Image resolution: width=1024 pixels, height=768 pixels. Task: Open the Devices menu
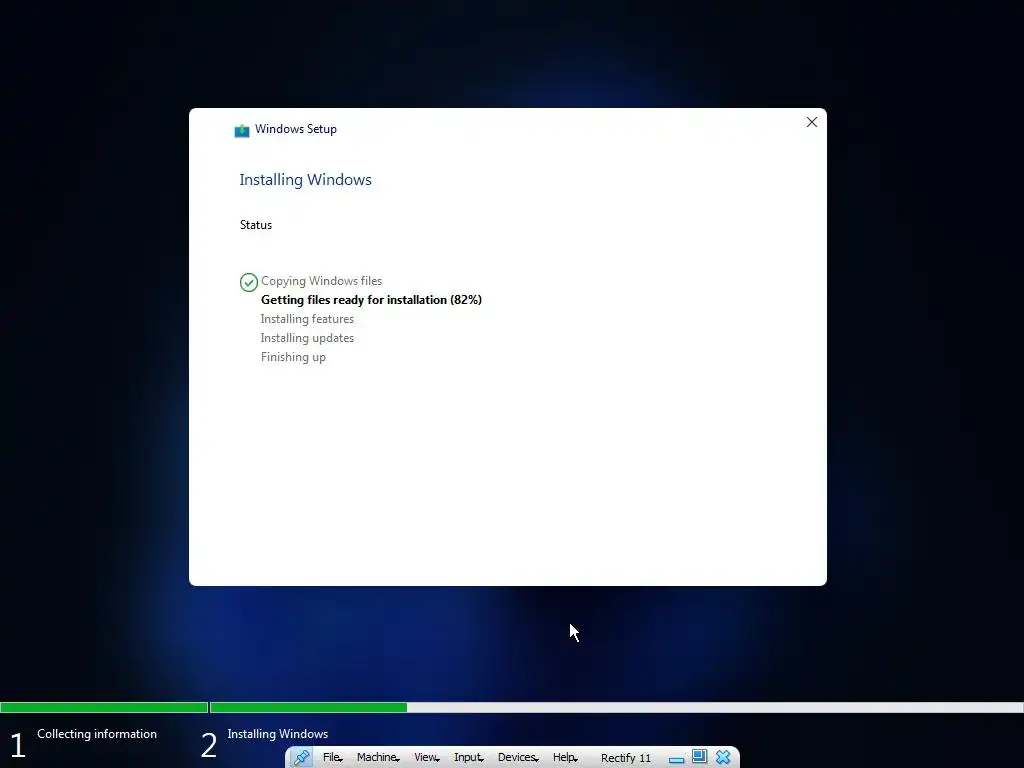click(518, 758)
